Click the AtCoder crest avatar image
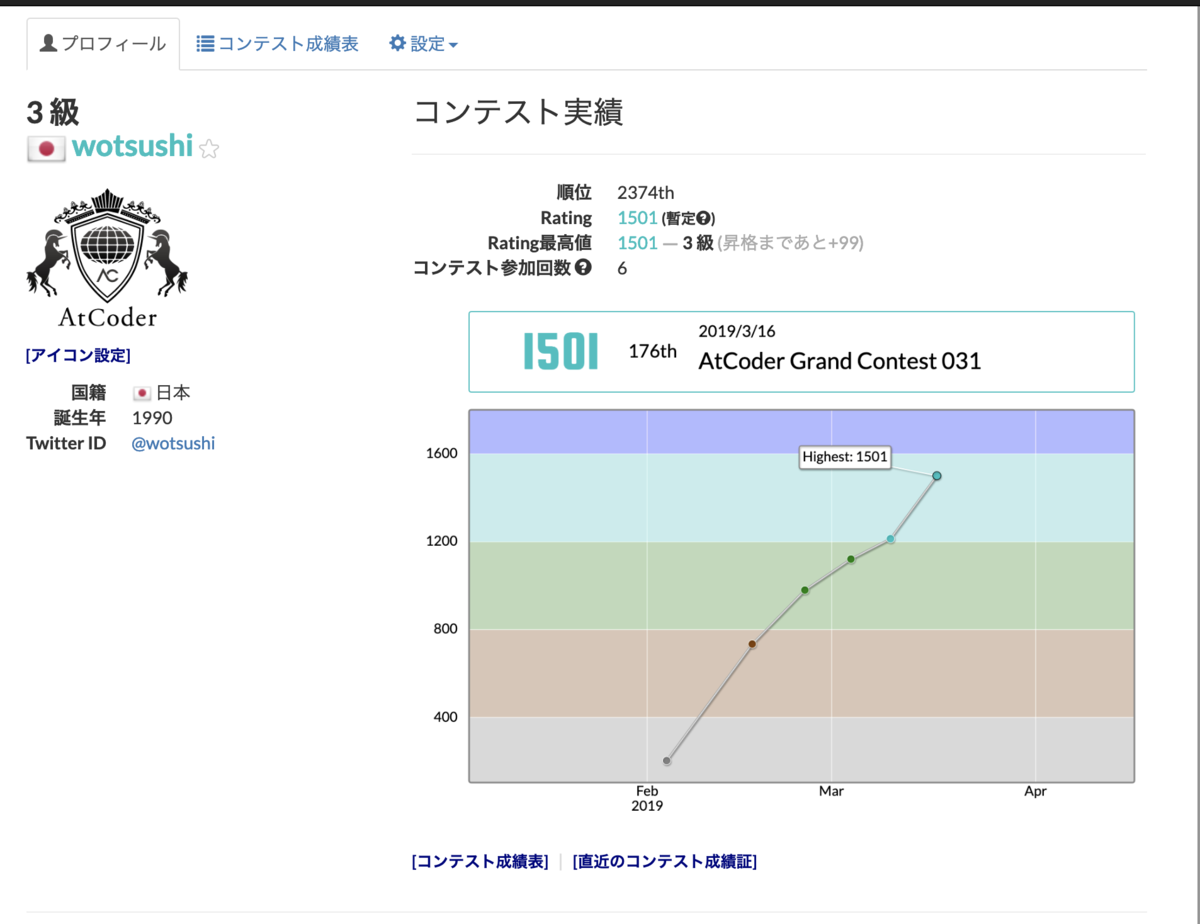This screenshot has width=1200, height=924. [107, 258]
